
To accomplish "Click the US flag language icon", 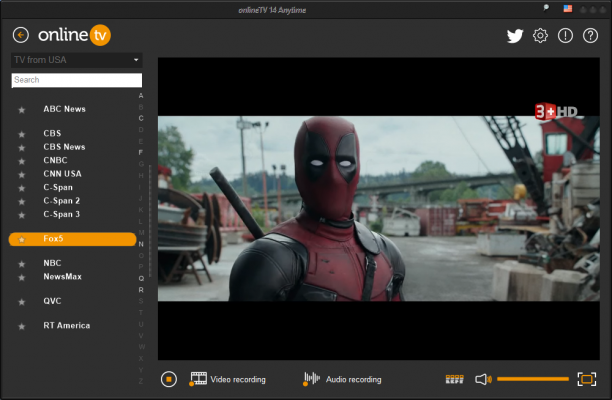I will 568,9.
